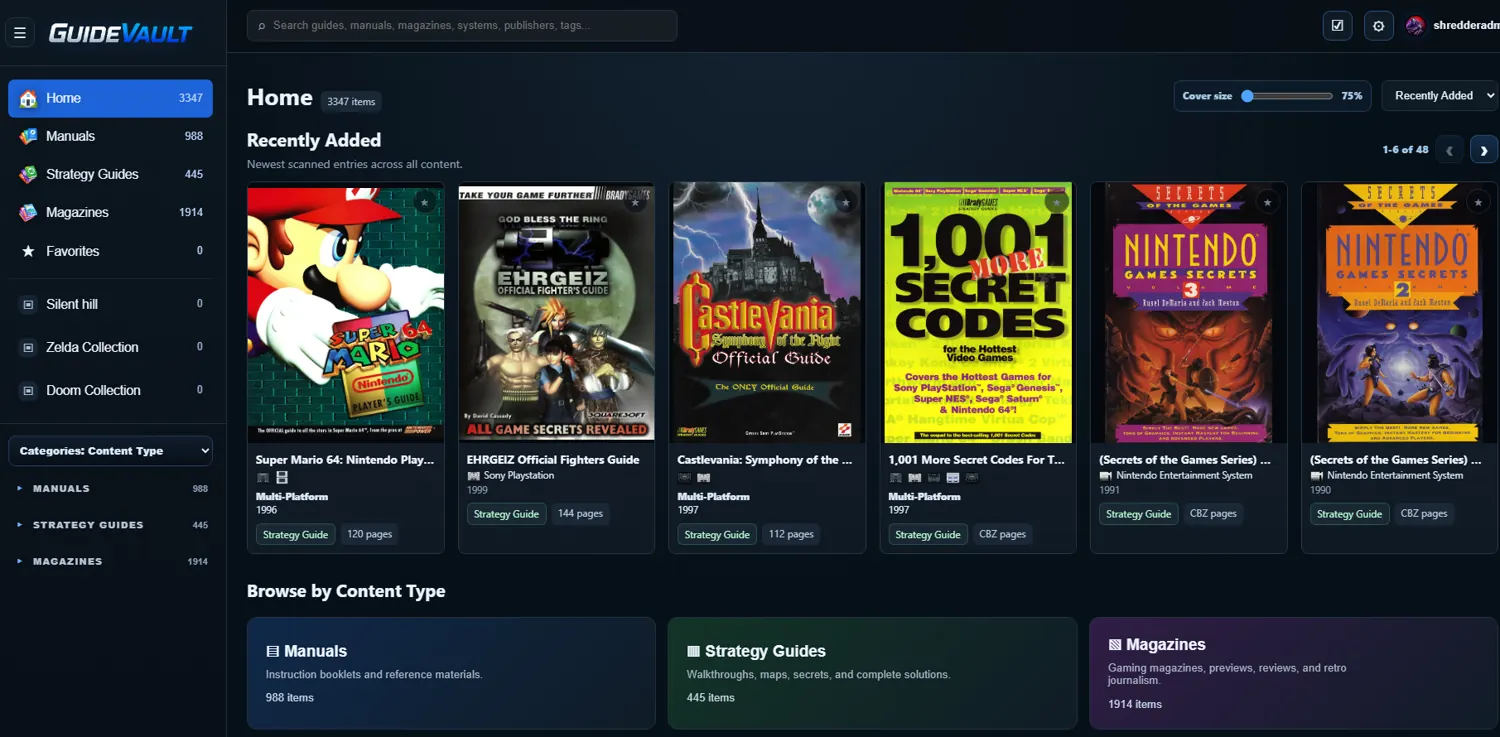This screenshot has height=737, width=1500.
Task: Go to next page of Recently Added
Action: tap(1484, 150)
